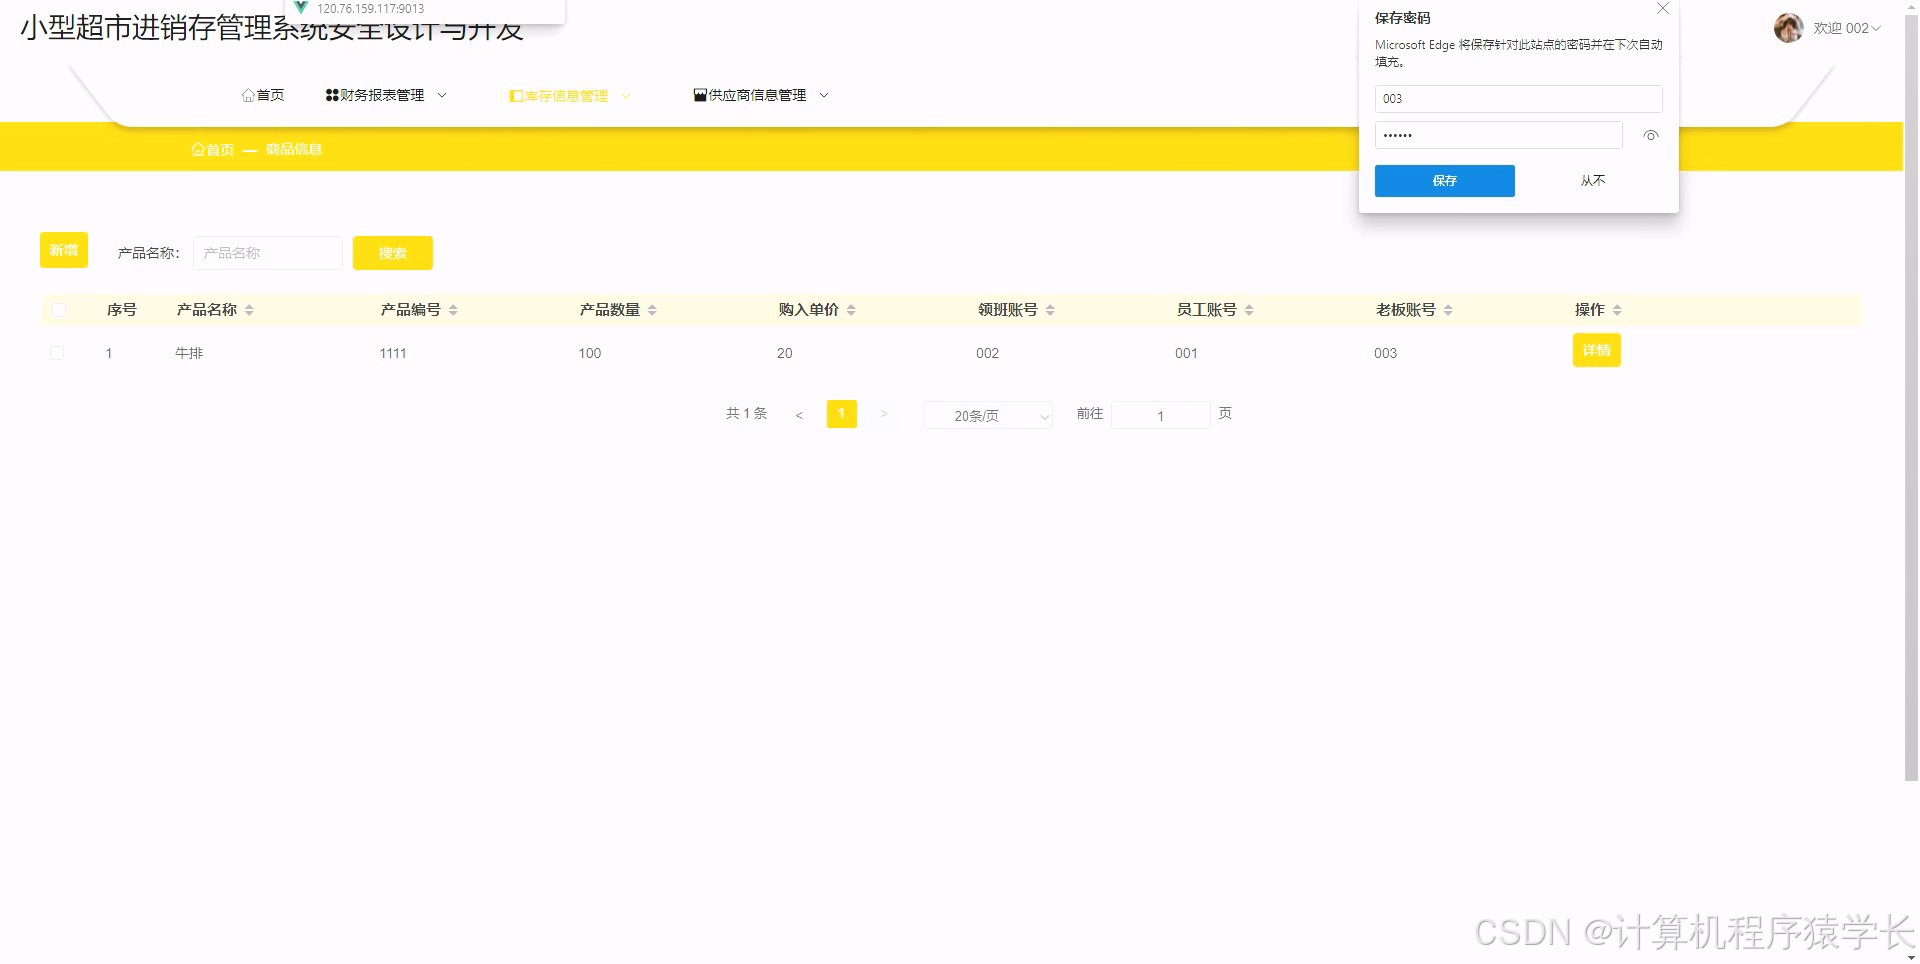Viewport: 1920px width, 964px height.
Task: Click the breadcrumb home icon next to 首页
Action: (198, 148)
